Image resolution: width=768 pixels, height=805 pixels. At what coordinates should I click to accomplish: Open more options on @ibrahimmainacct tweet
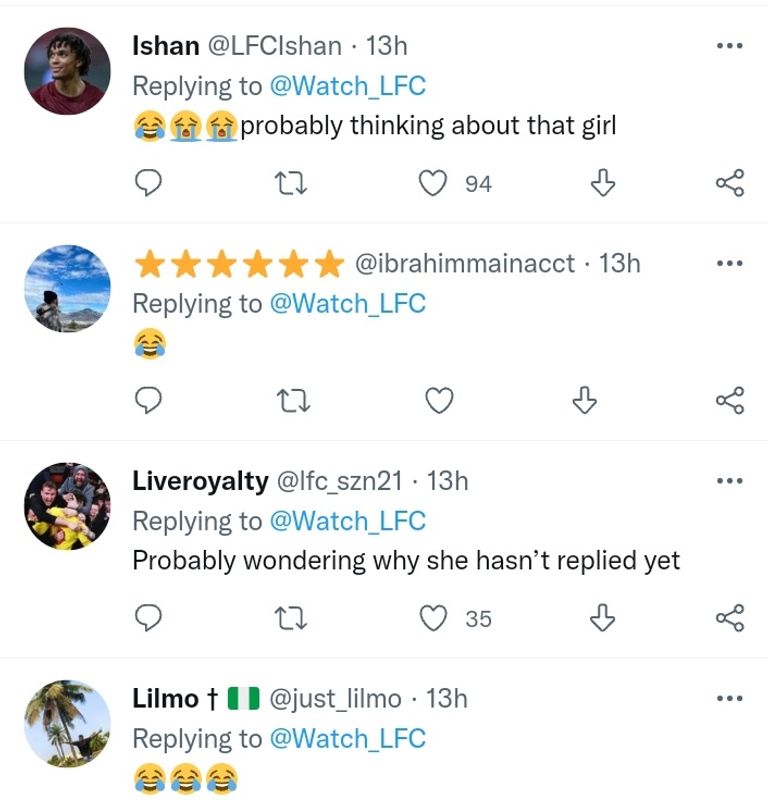[730, 264]
